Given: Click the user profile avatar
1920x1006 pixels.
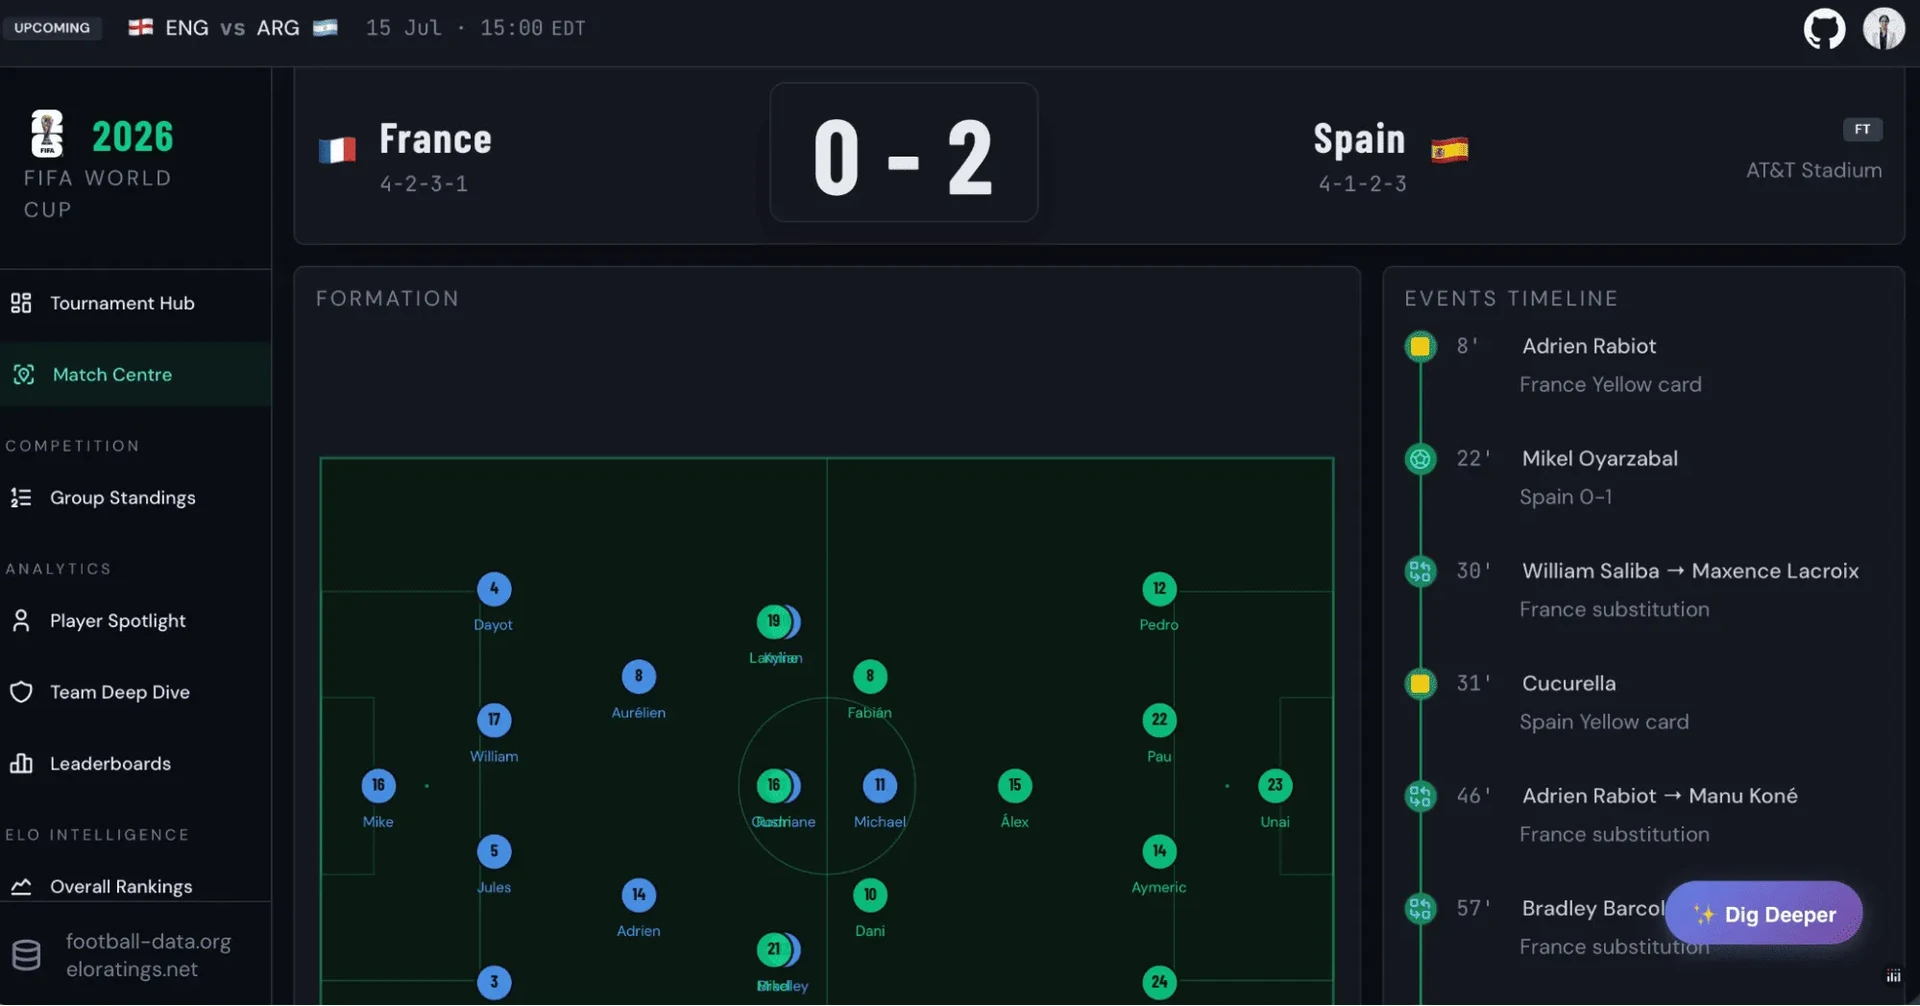Looking at the screenshot, I should tap(1883, 28).
